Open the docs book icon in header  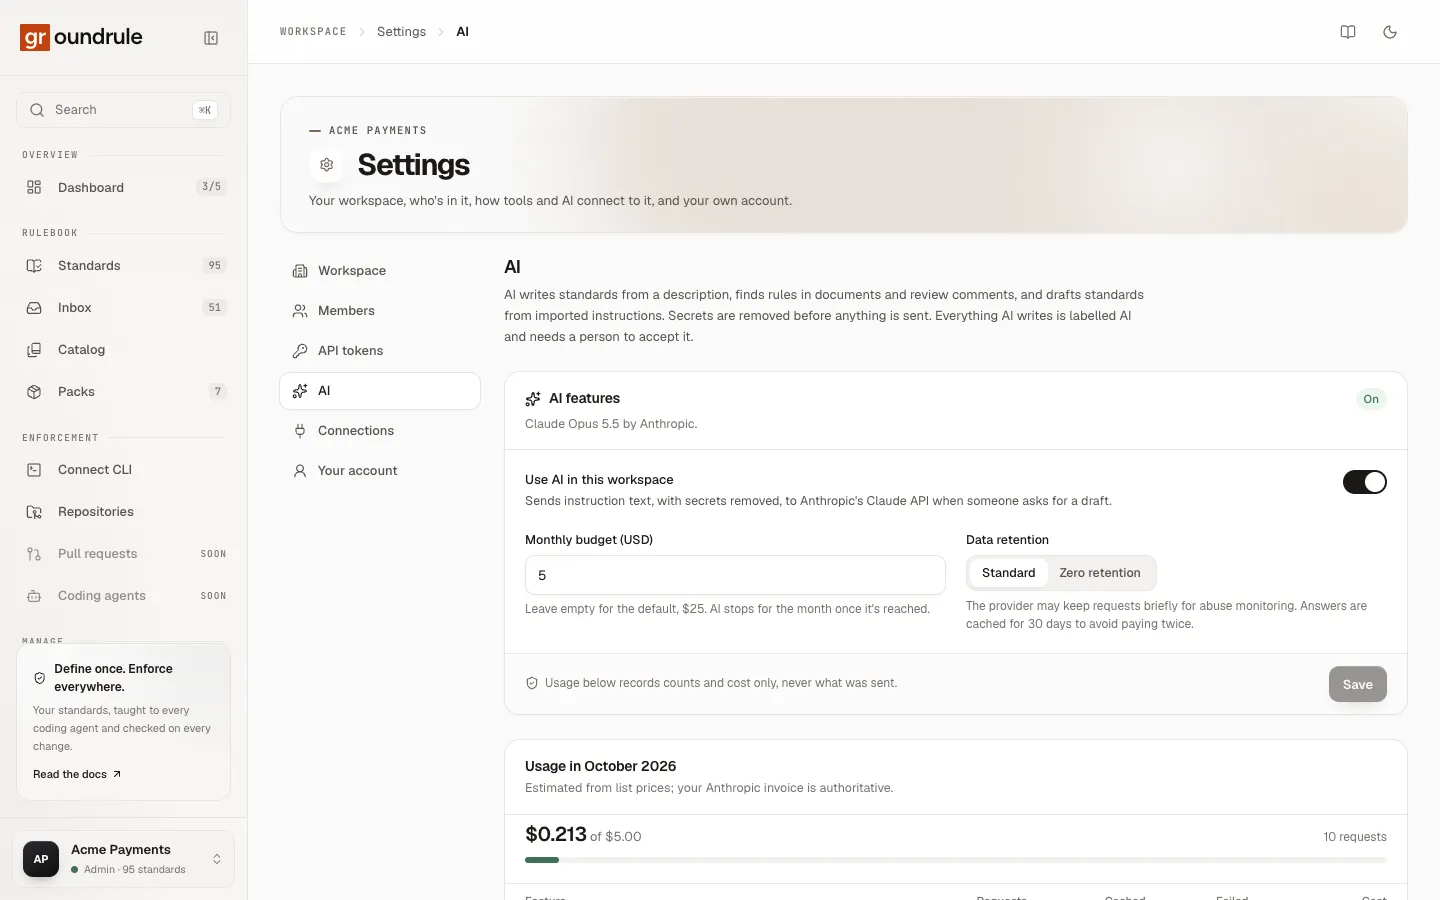point(1348,32)
